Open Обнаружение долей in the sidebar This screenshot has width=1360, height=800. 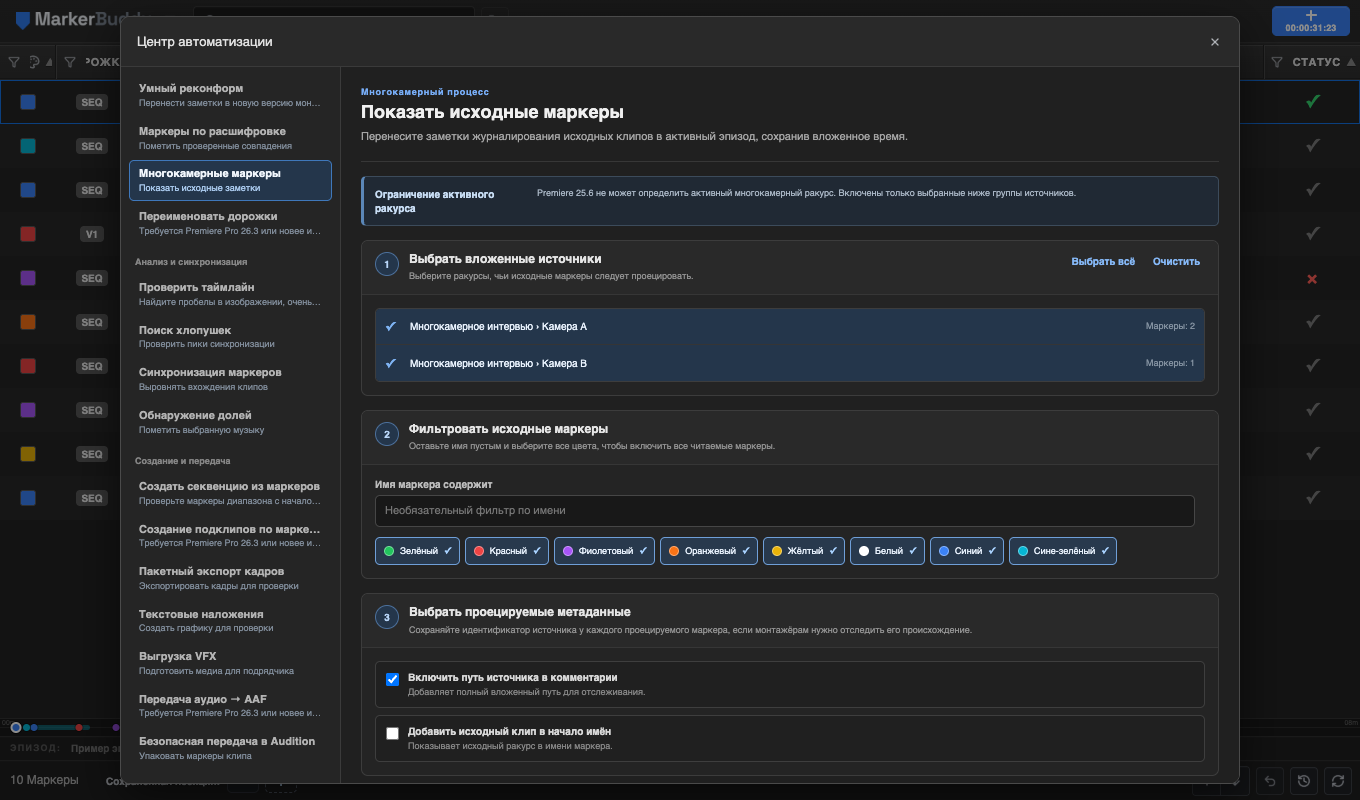click(x=230, y=421)
